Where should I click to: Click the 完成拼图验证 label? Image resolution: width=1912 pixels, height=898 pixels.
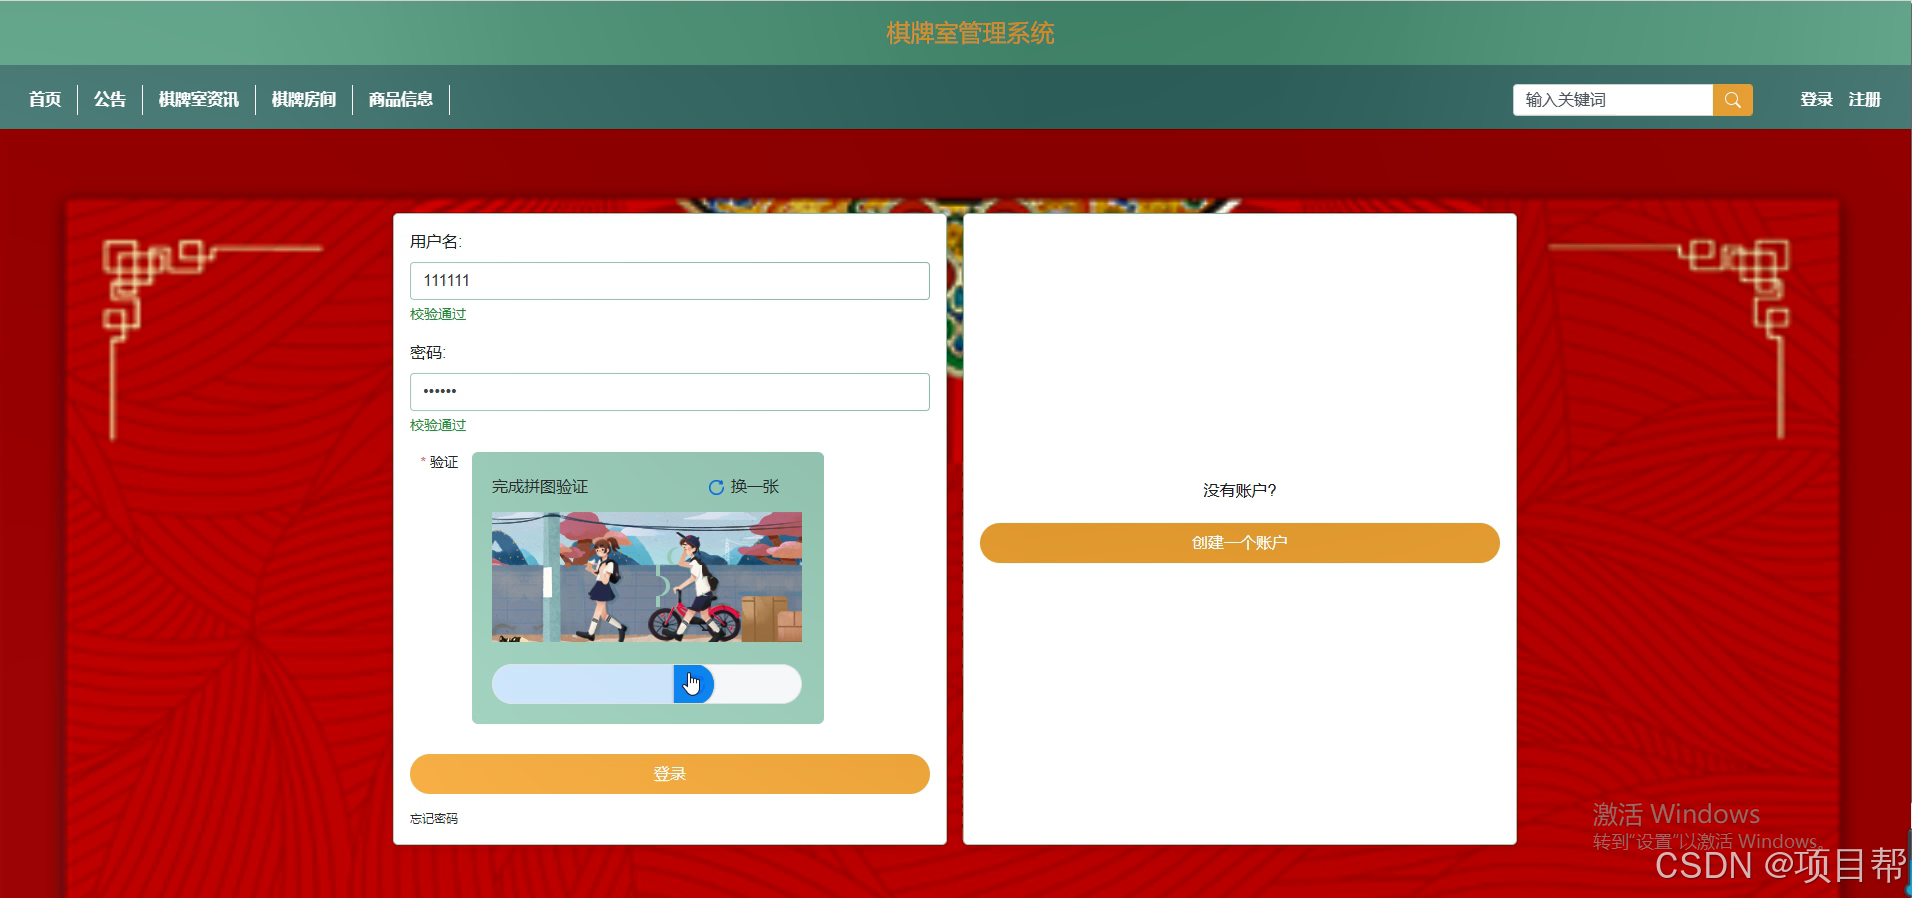click(x=540, y=487)
